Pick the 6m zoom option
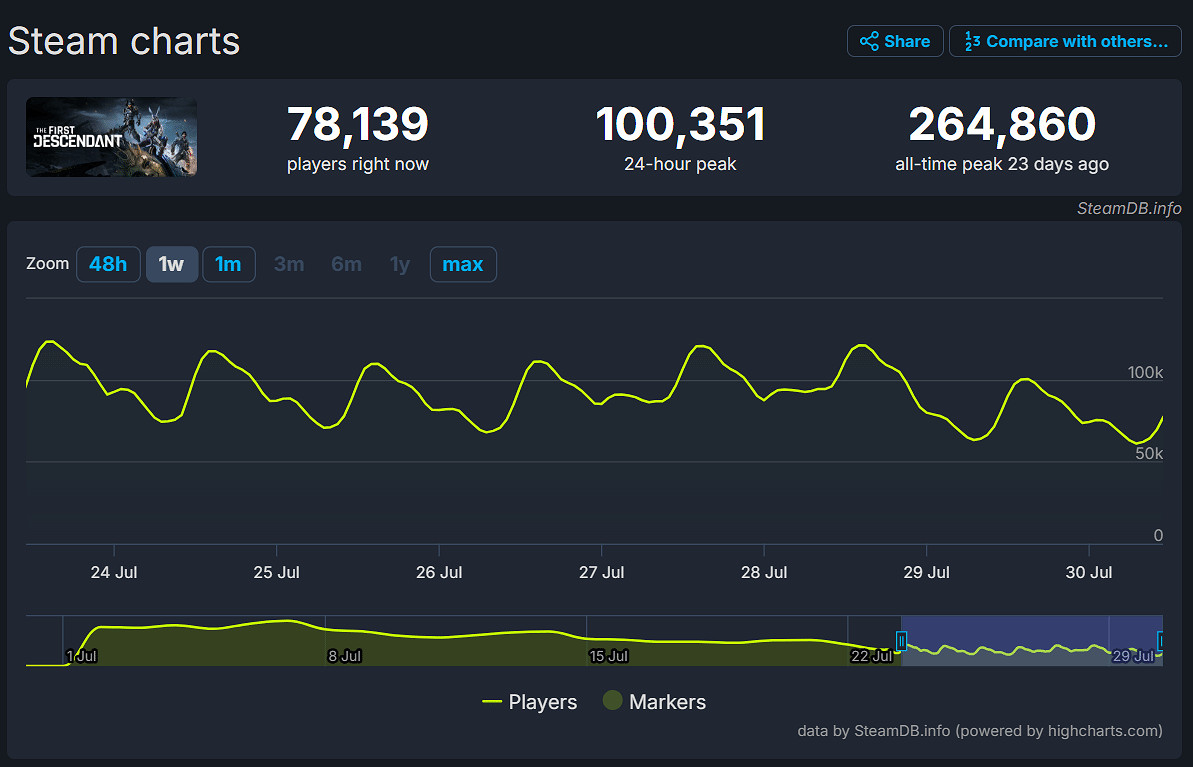 click(x=346, y=264)
